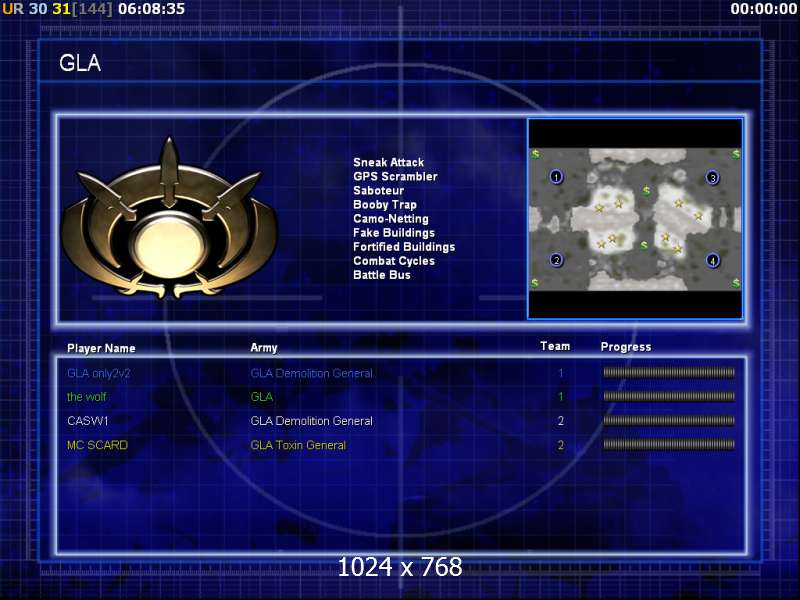
Task: Select start position 1 on the minimap
Action: pyautogui.click(x=556, y=177)
